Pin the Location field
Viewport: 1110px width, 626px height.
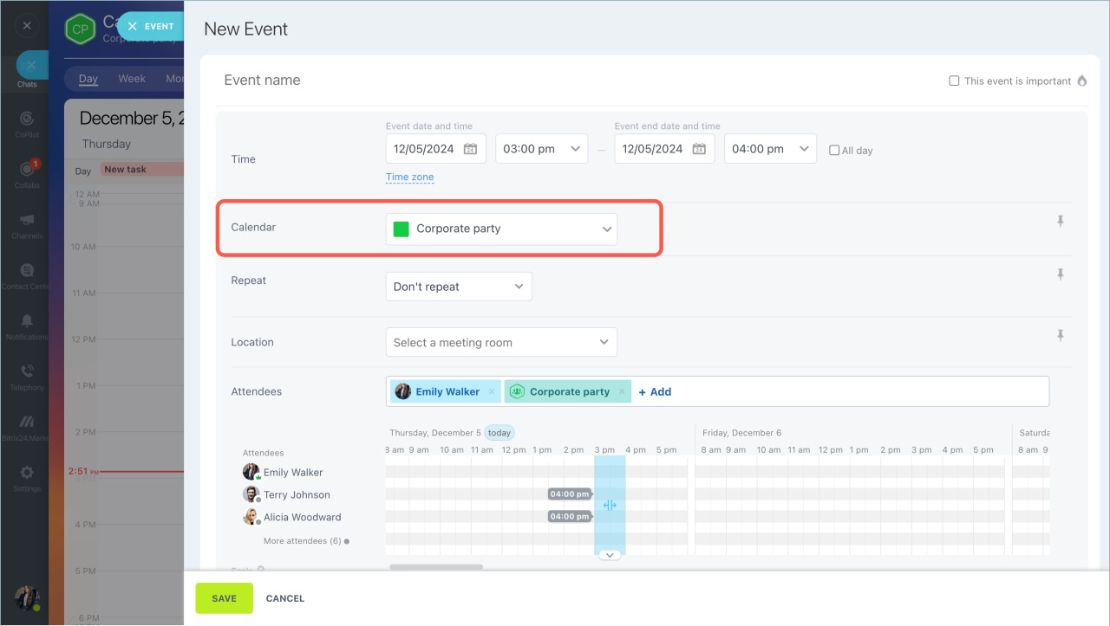pos(1060,335)
